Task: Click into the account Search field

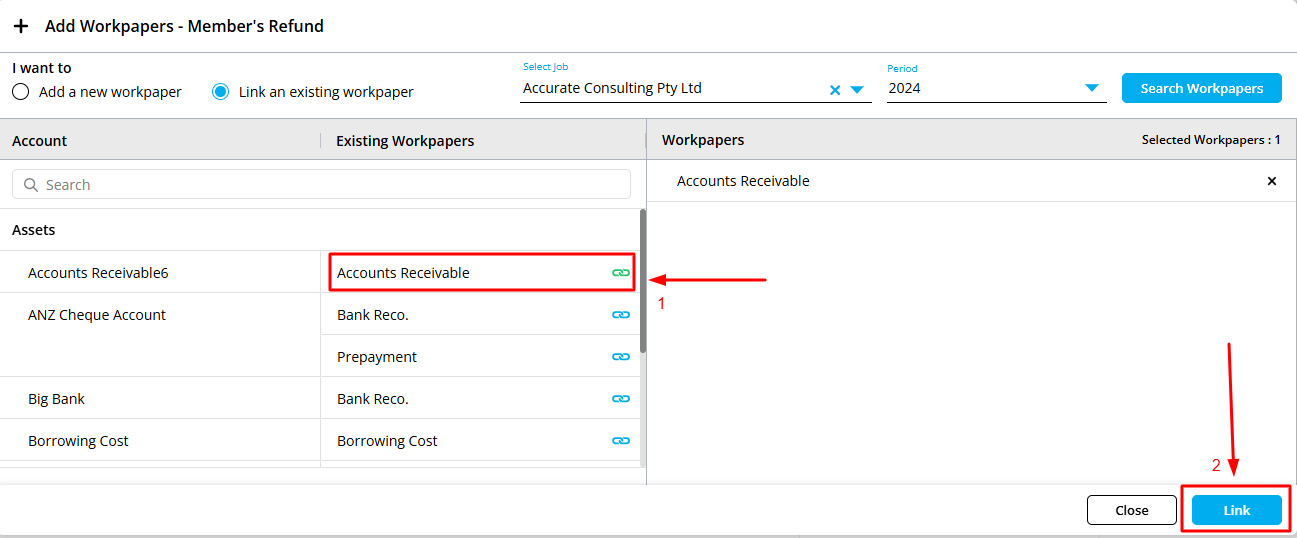Action: pyautogui.click(x=330, y=185)
